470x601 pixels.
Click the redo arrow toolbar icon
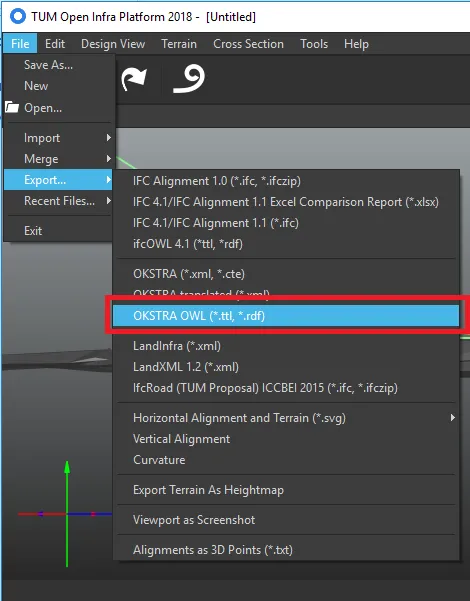(x=133, y=79)
